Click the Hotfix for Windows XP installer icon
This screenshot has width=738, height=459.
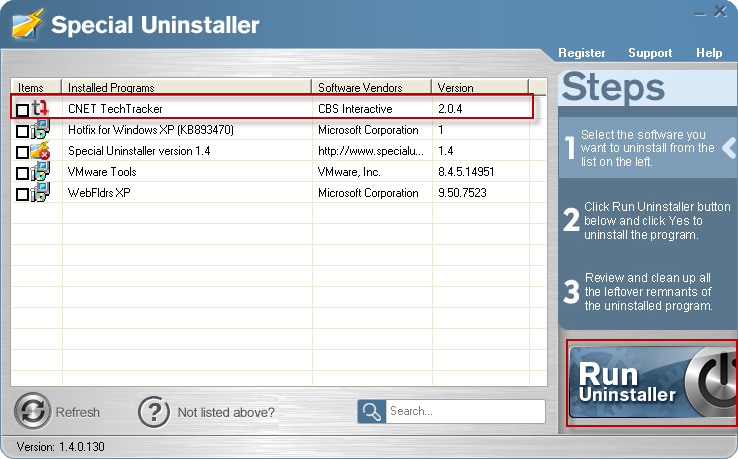point(40,129)
